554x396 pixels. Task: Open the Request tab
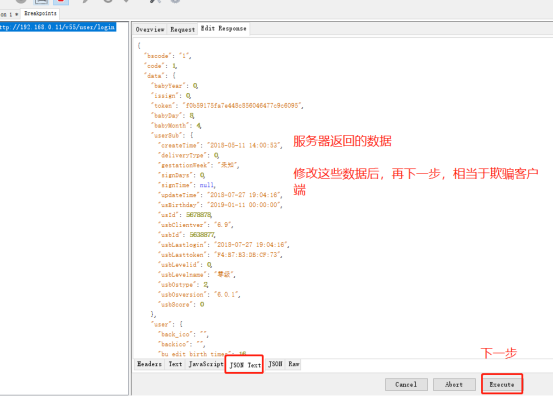click(182, 29)
